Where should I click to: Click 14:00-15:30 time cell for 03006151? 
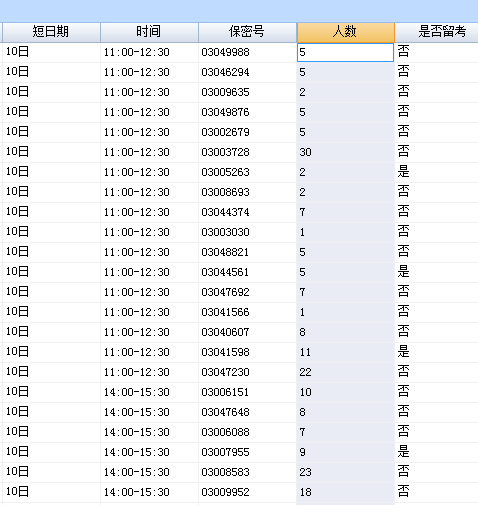[149, 392]
